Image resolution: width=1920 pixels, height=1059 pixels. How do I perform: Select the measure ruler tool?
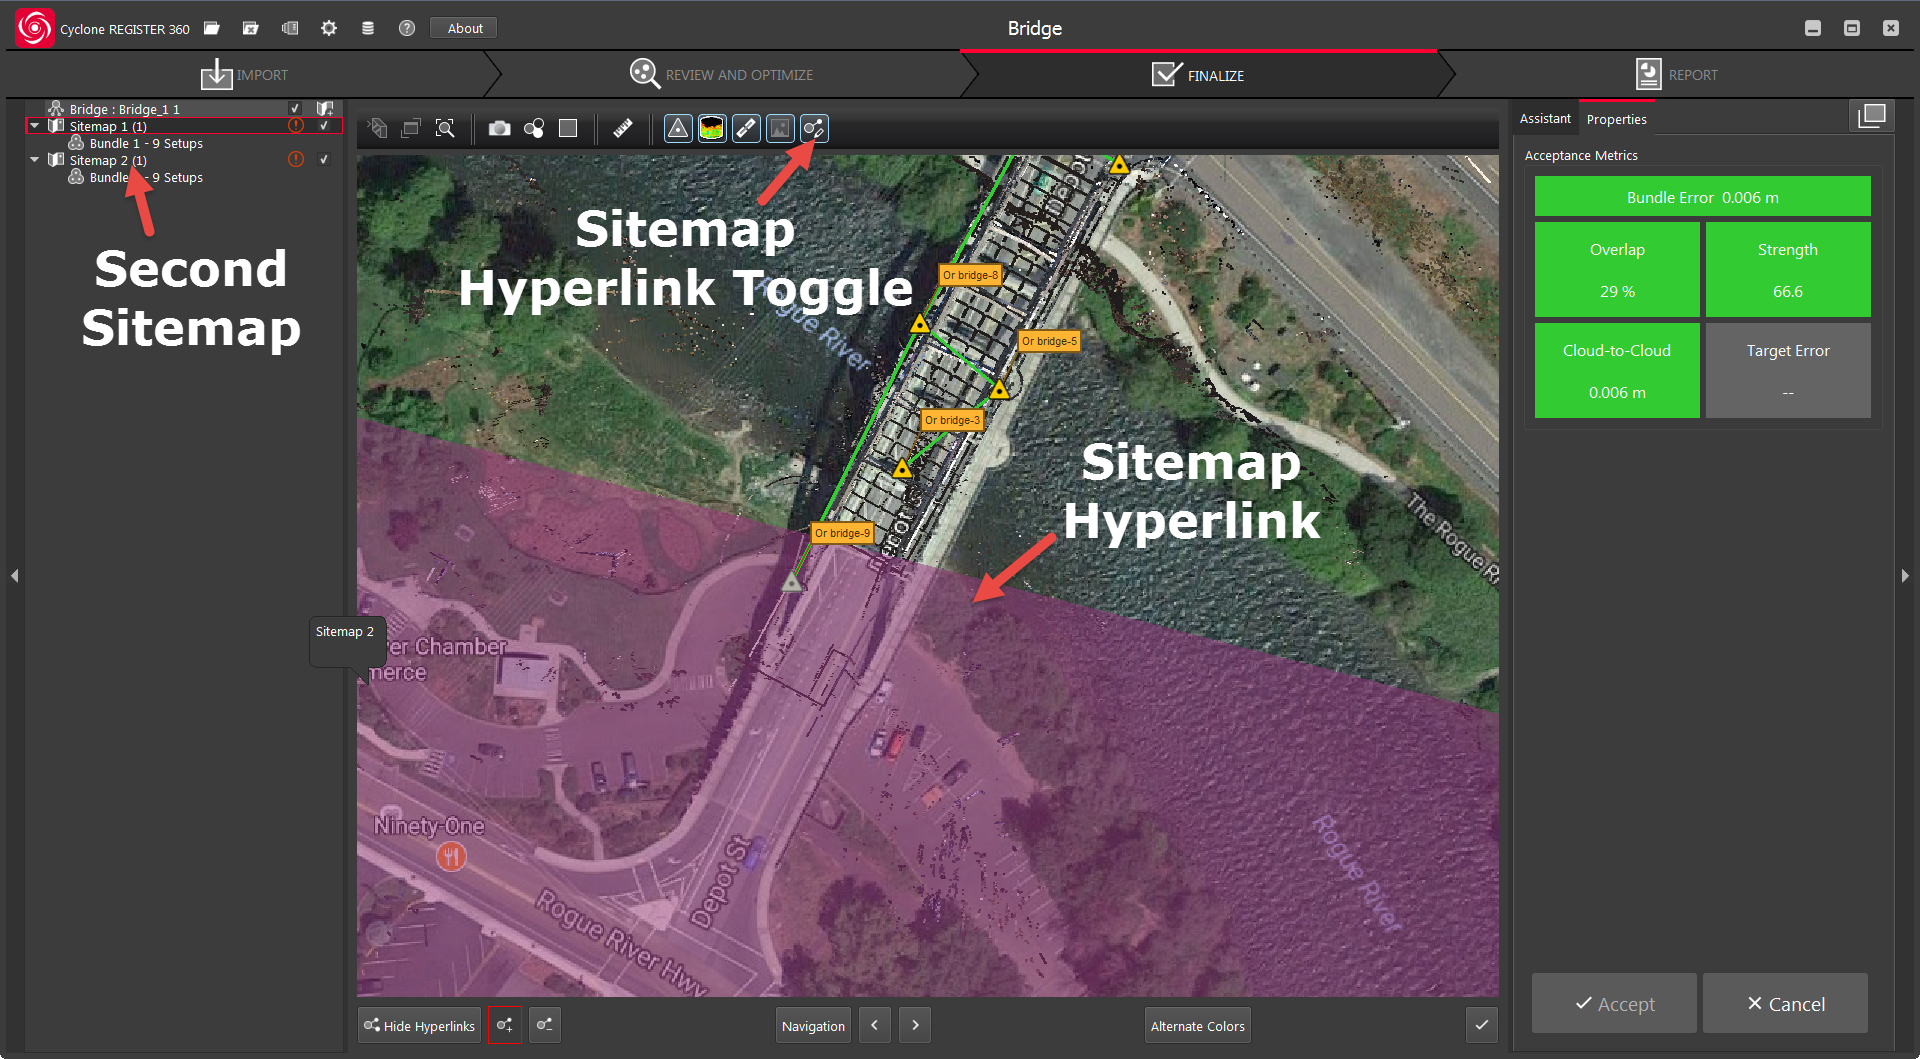pos(623,128)
